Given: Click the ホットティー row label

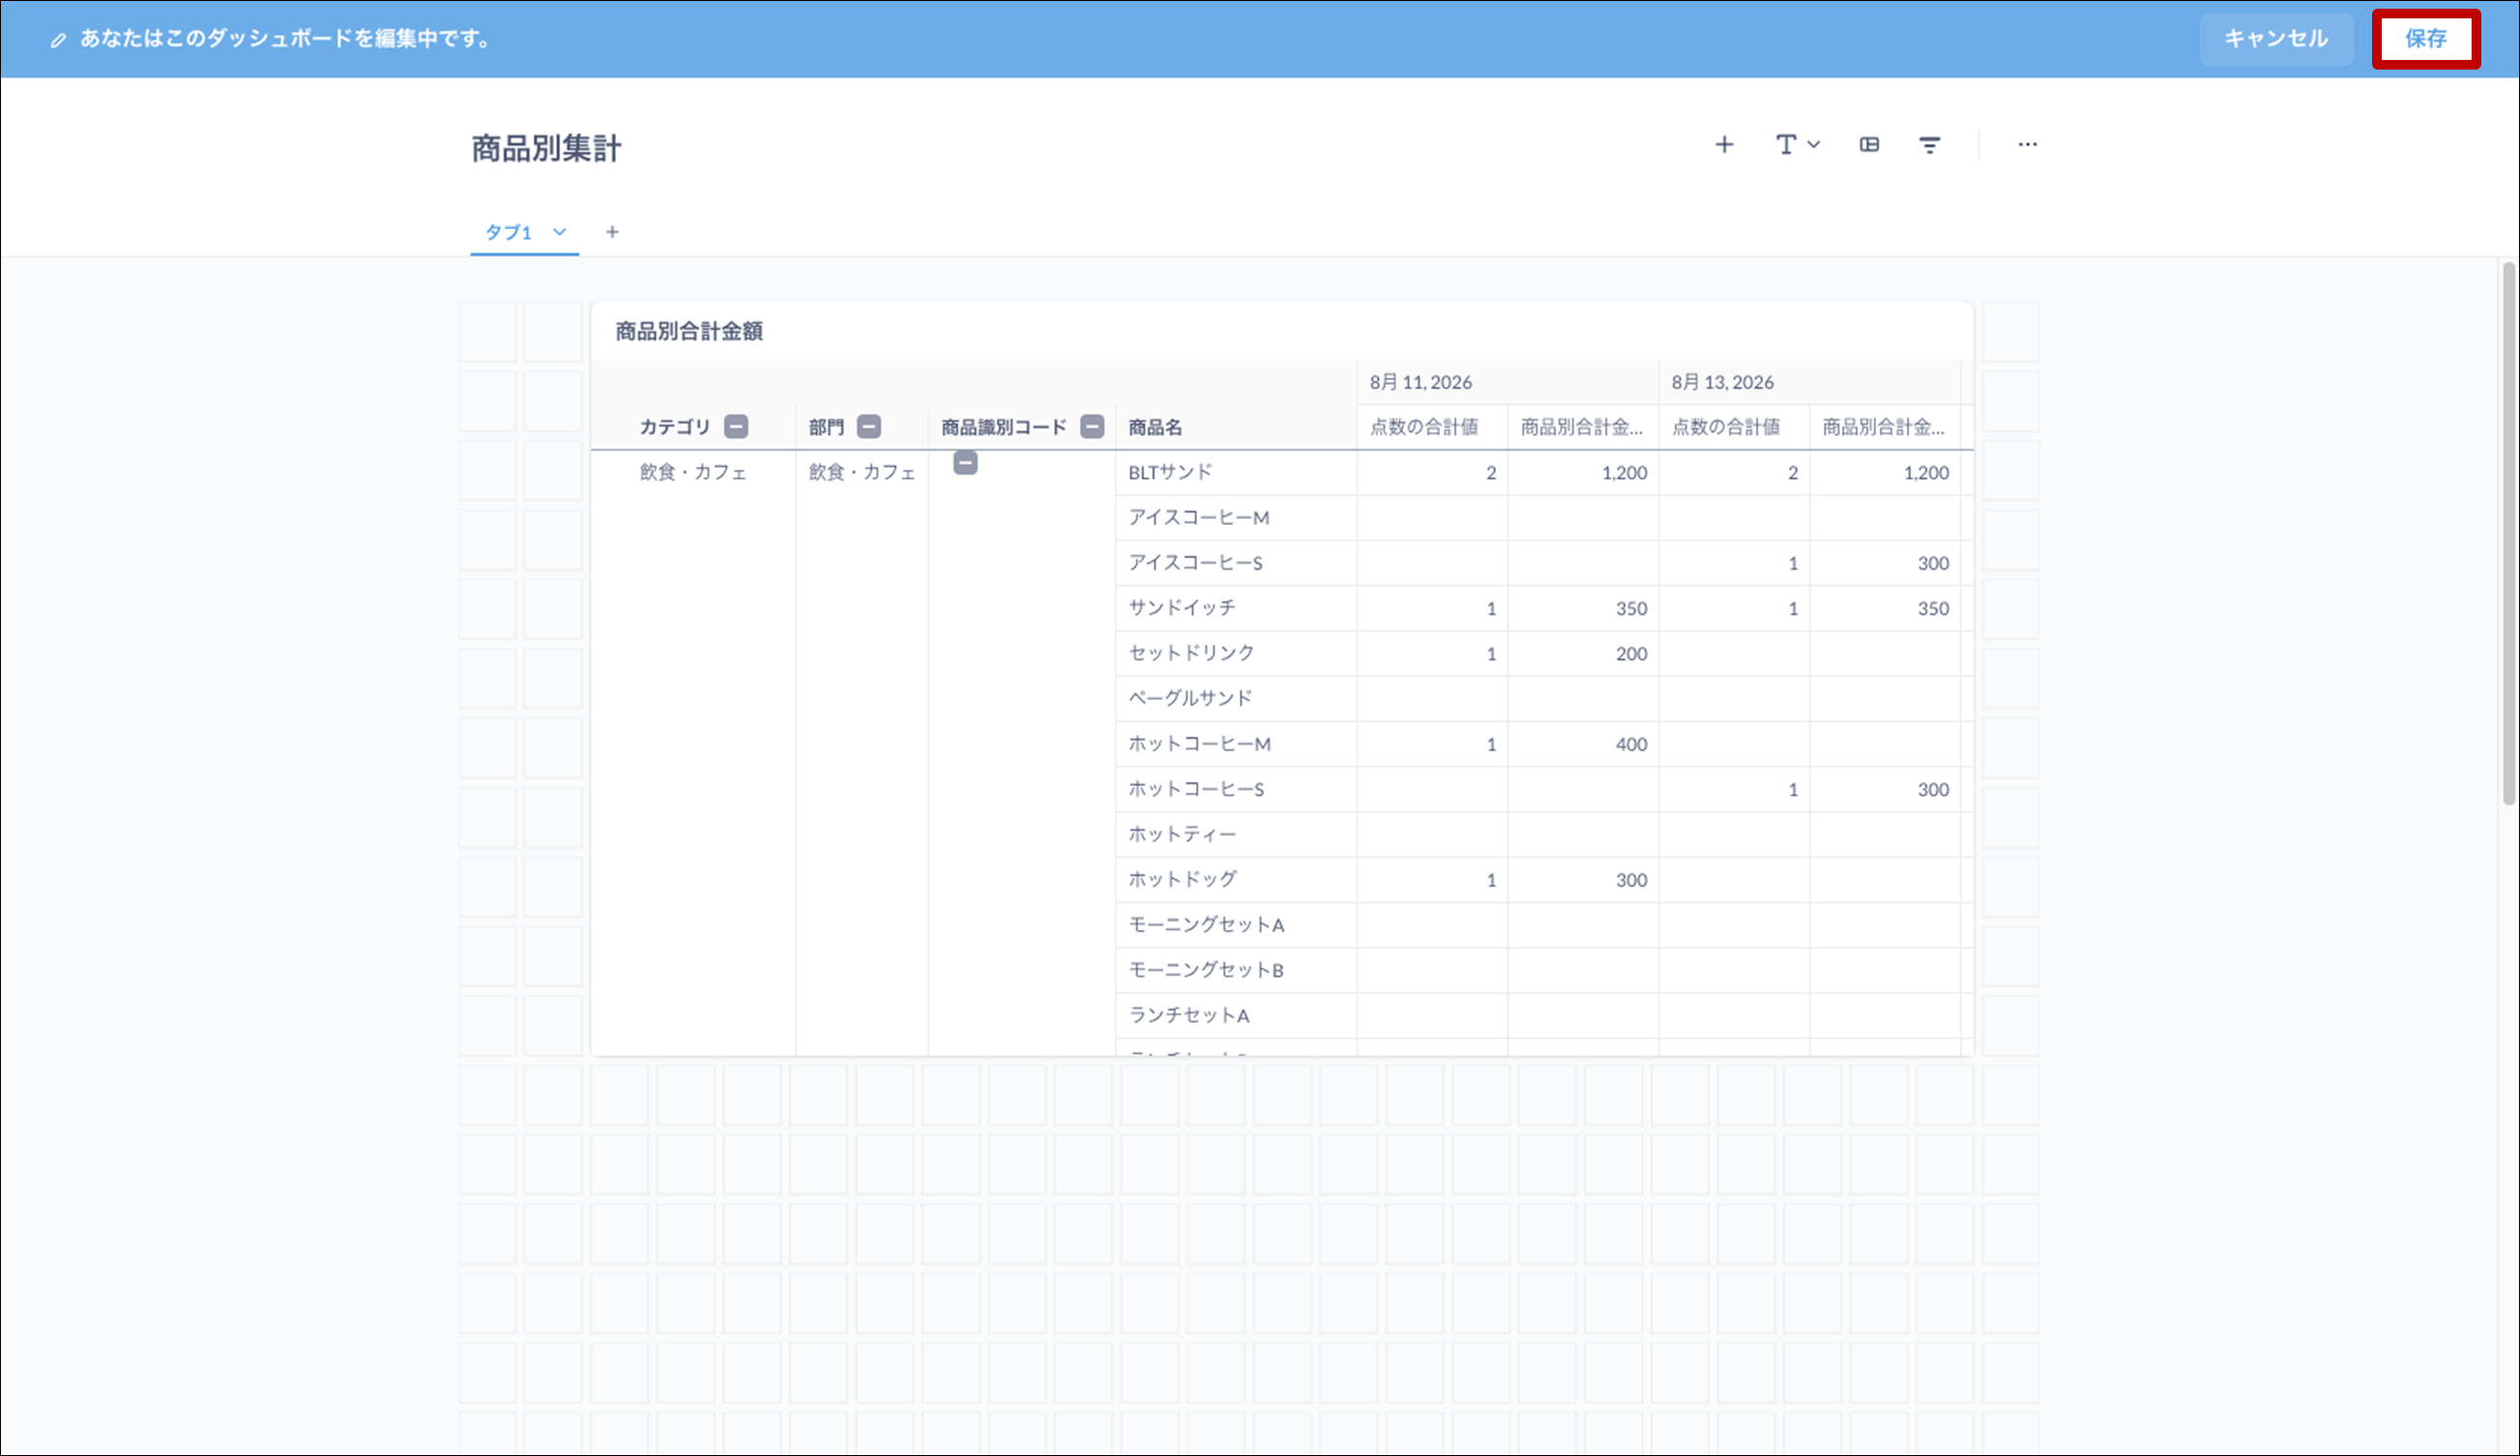Looking at the screenshot, I should coord(1183,834).
